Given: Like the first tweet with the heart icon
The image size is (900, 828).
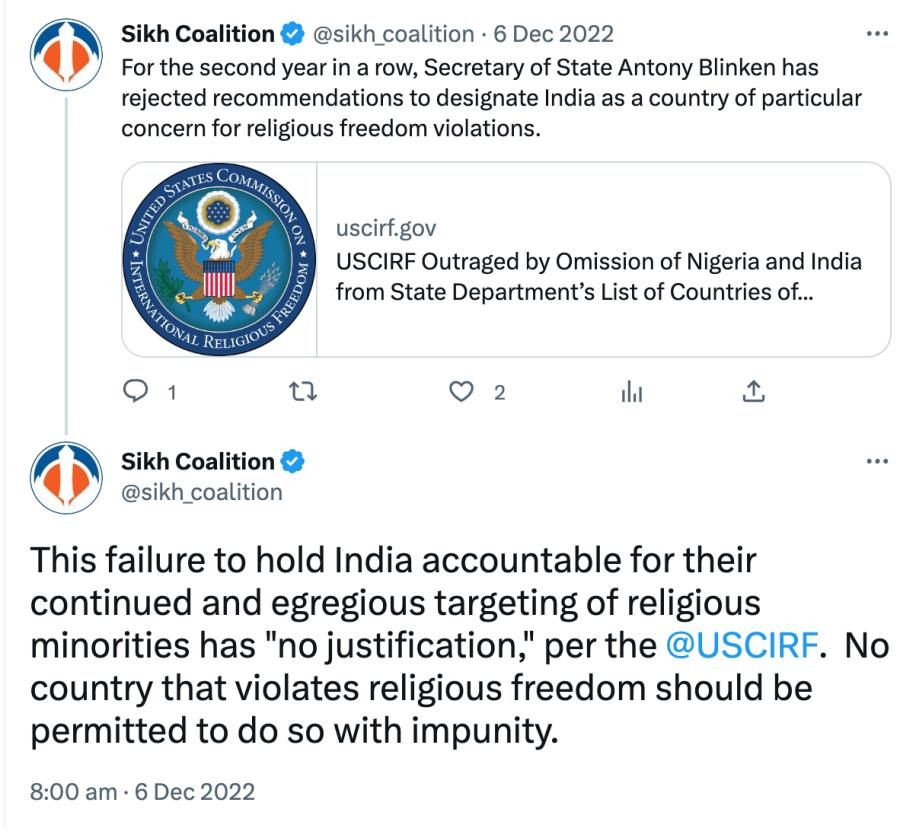Looking at the screenshot, I should (x=461, y=392).
